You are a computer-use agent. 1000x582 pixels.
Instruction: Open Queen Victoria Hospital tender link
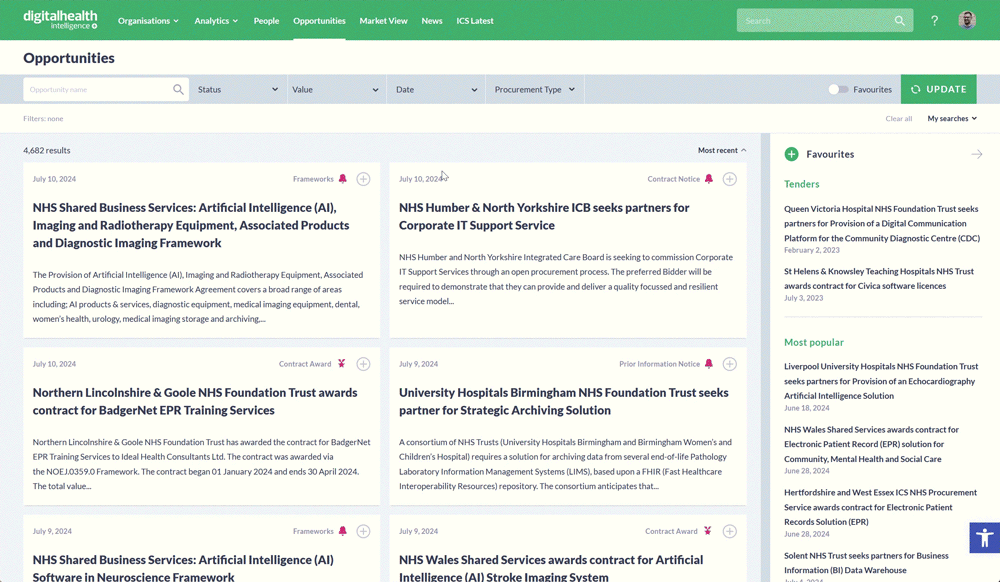[881, 223]
